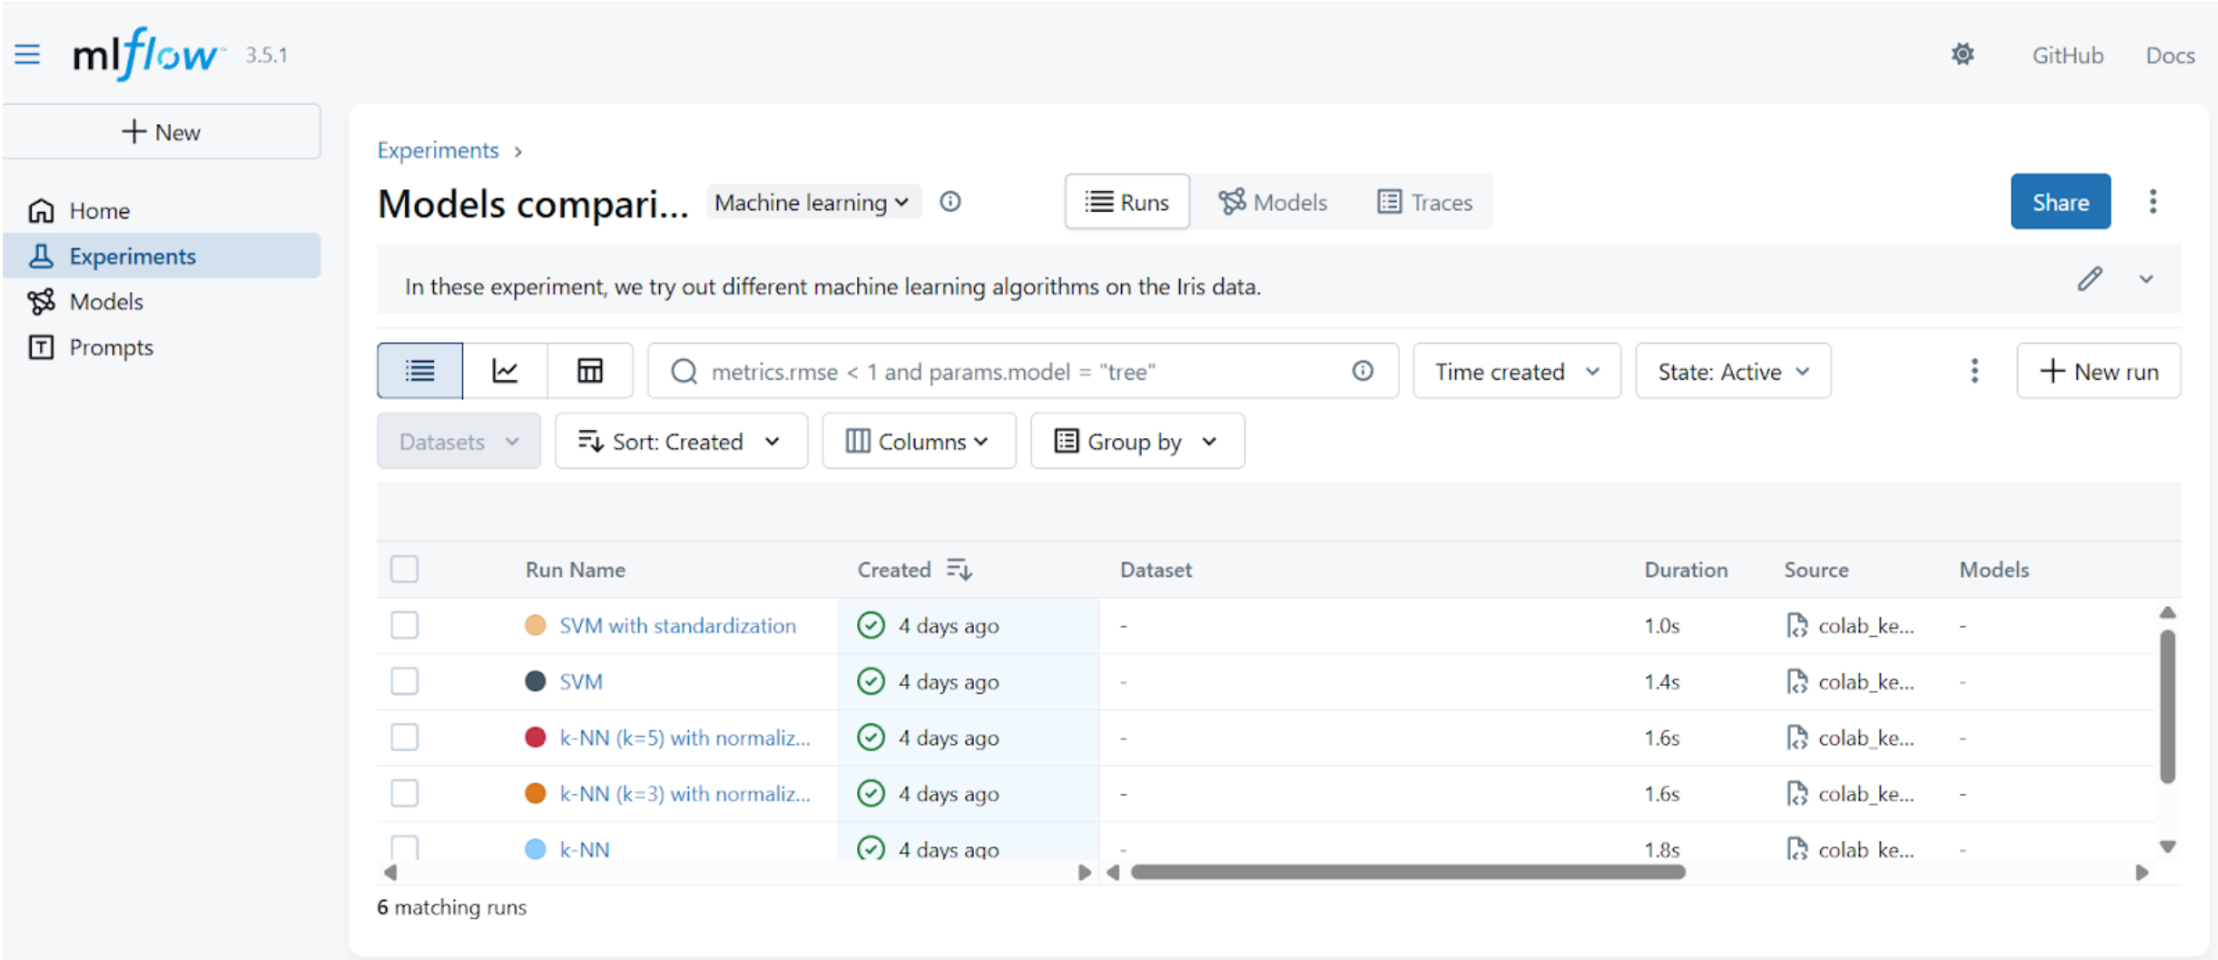Switch to the Traces tab
2218x960 pixels.
click(1425, 202)
